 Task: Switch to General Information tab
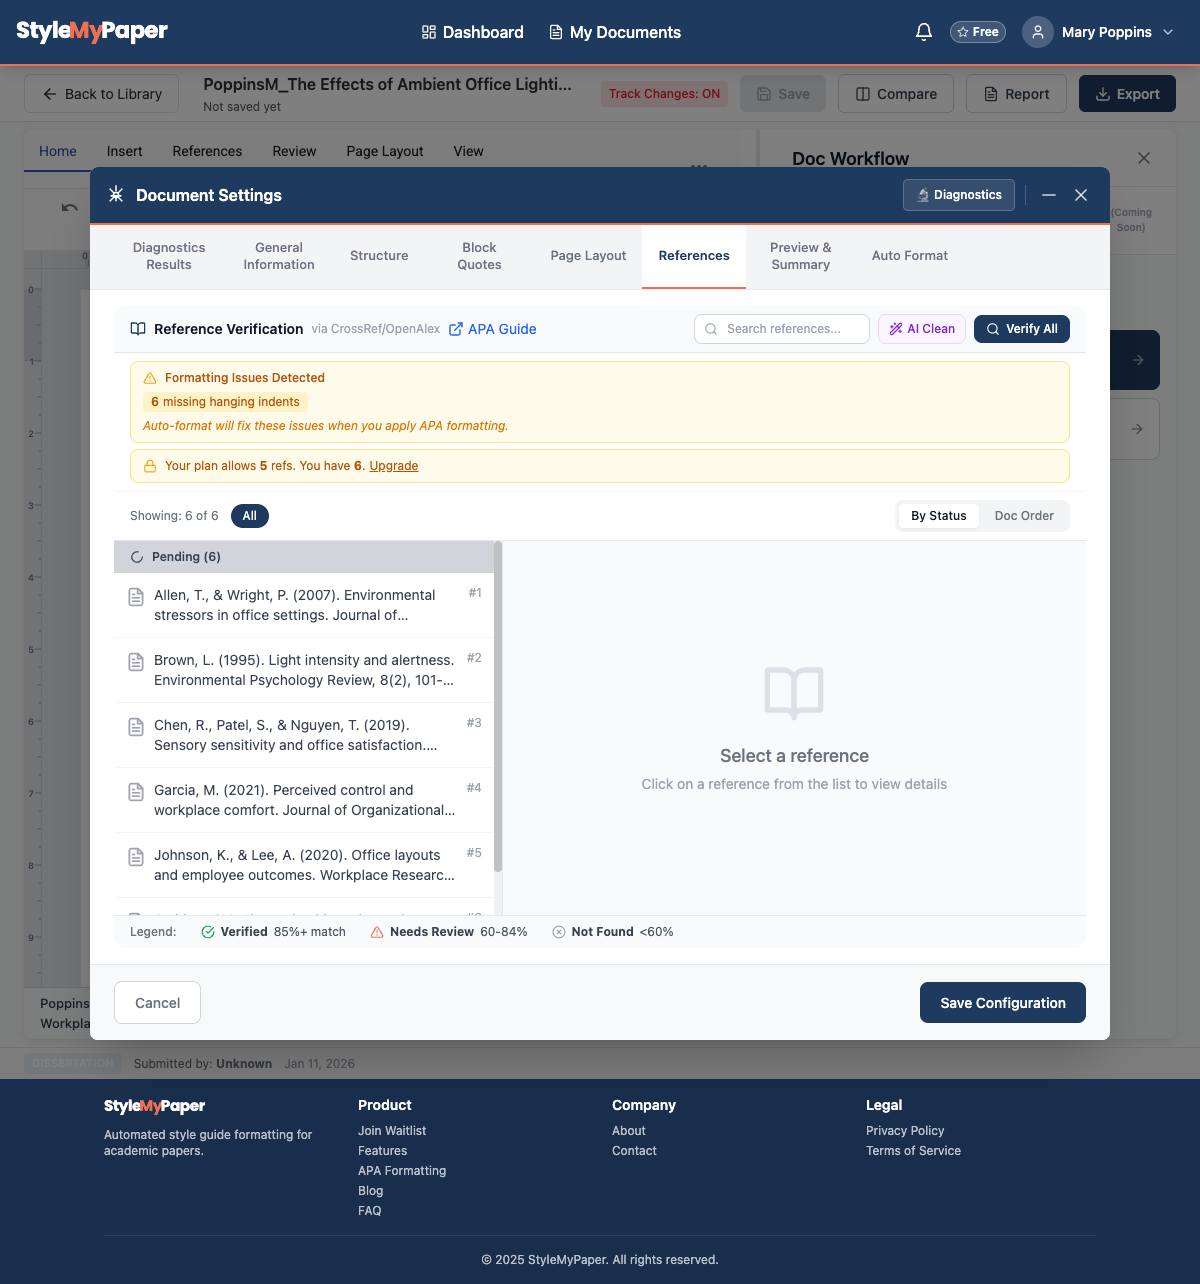point(279,256)
